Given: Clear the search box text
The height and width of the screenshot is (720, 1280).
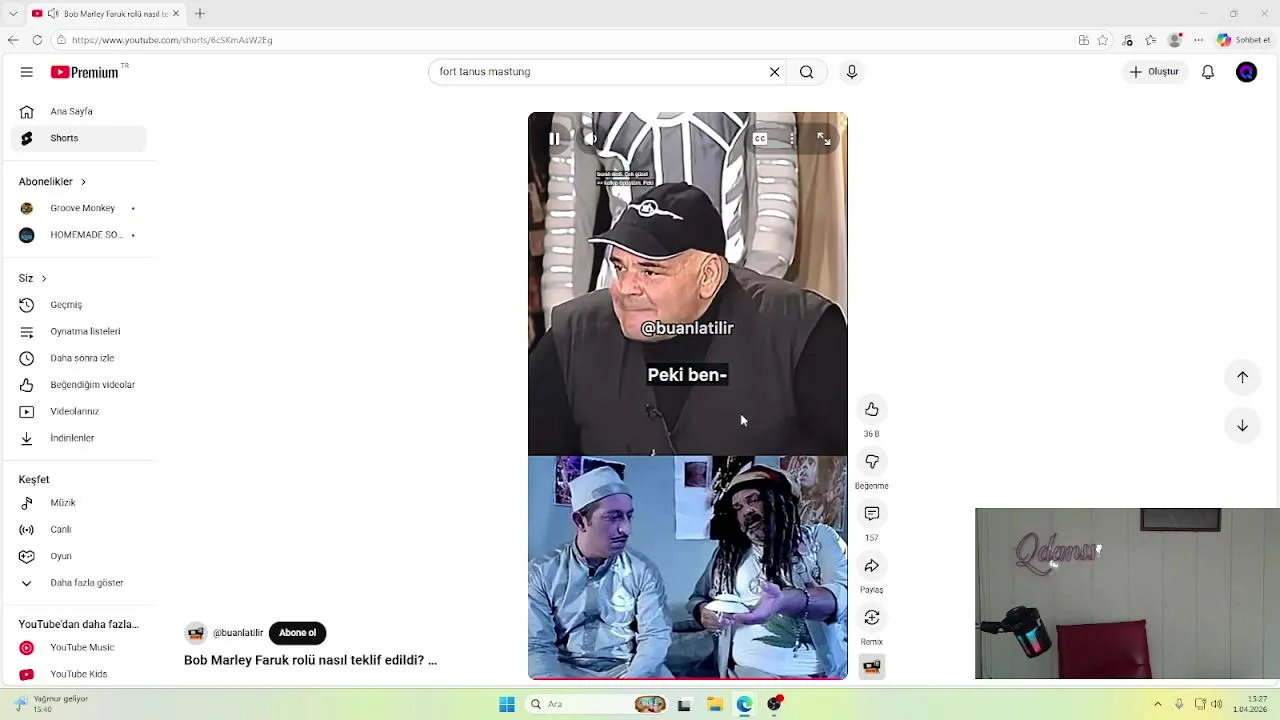Looking at the screenshot, I should pyautogui.click(x=774, y=72).
